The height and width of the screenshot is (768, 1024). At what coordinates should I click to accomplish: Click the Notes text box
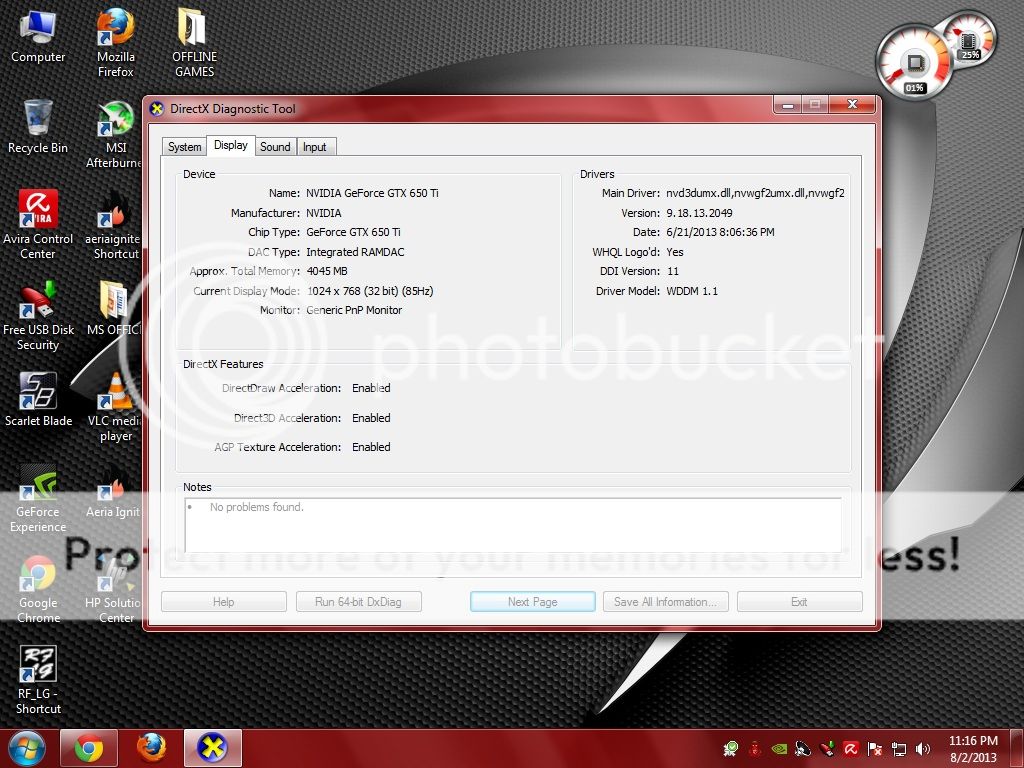513,525
